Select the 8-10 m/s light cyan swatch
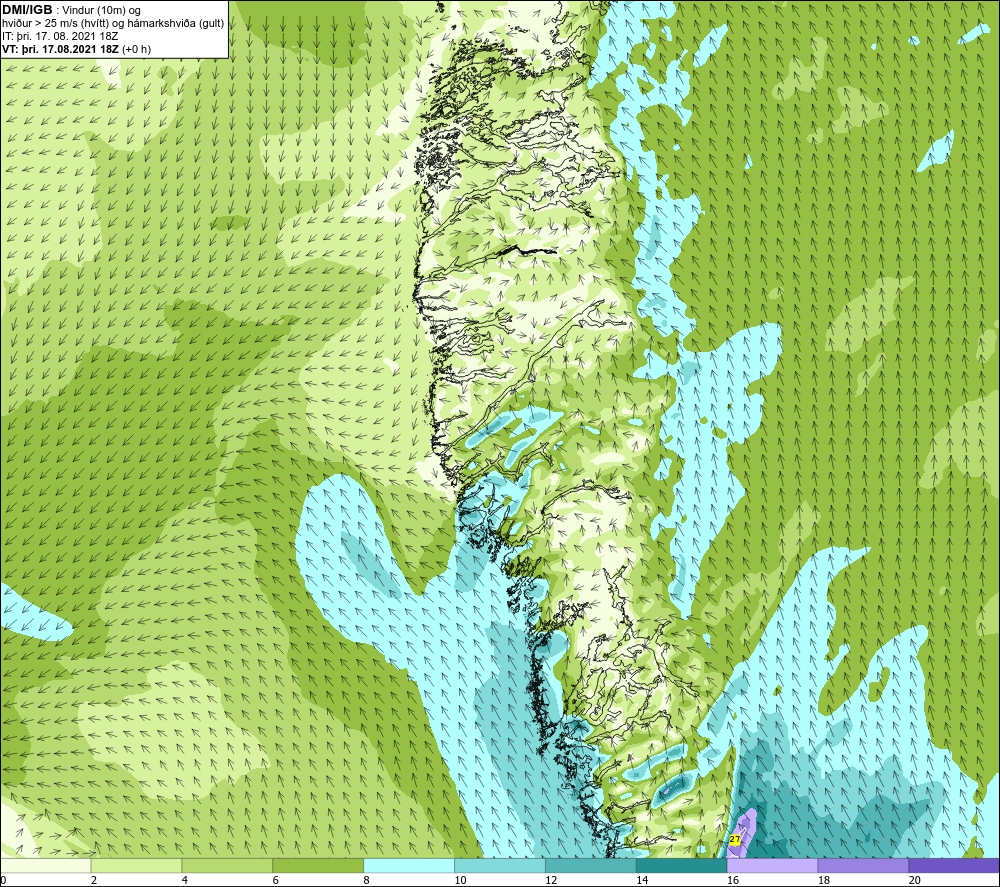The image size is (1000, 887). pos(409,865)
